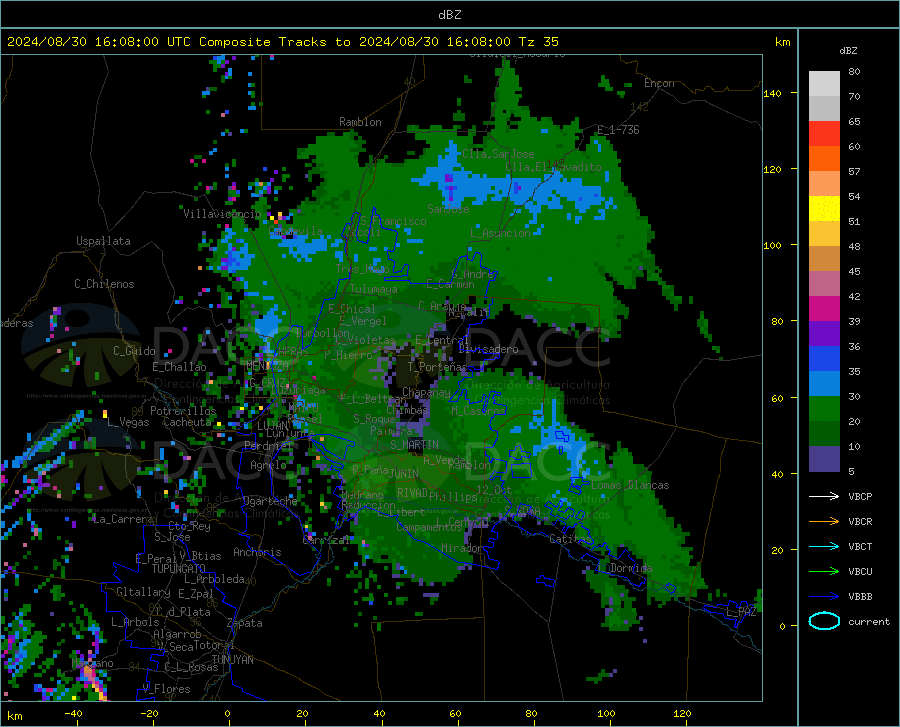The height and width of the screenshot is (727, 900).
Task: Click the TUPUNGATO label
Action: point(179,569)
